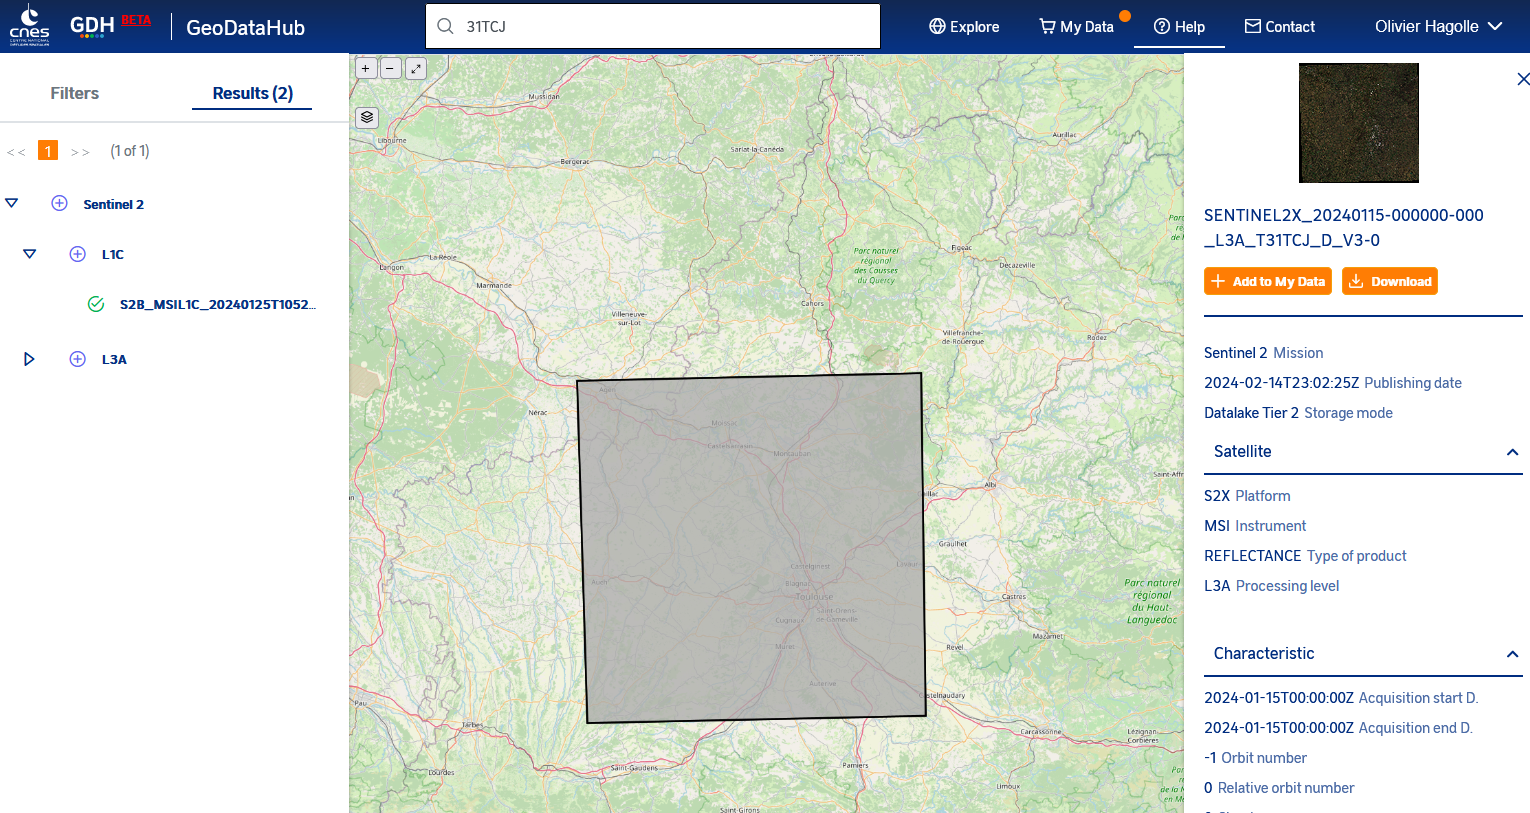This screenshot has height=813, width=1530.
Task: Select the L1C tree label
Action: click(x=113, y=254)
